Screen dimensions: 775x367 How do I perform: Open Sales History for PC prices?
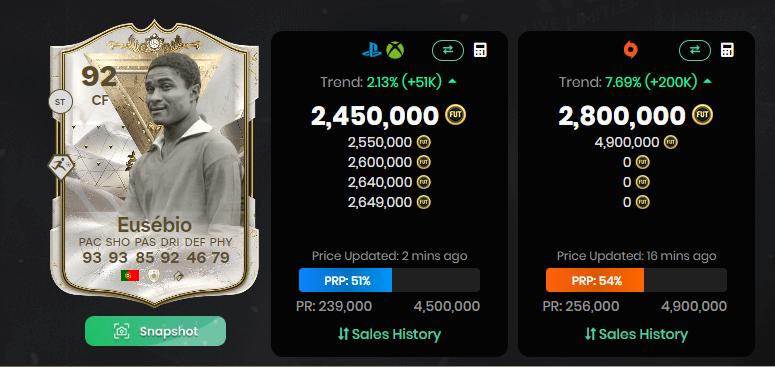point(636,334)
